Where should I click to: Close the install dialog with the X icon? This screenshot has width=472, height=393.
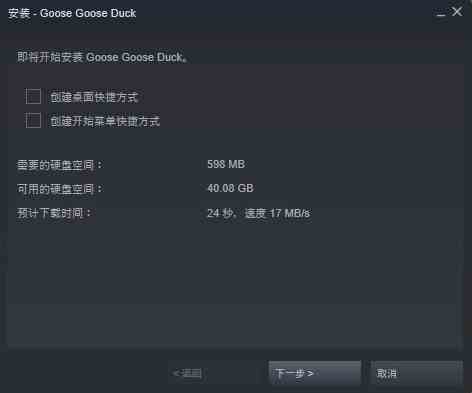coord(457,12)
